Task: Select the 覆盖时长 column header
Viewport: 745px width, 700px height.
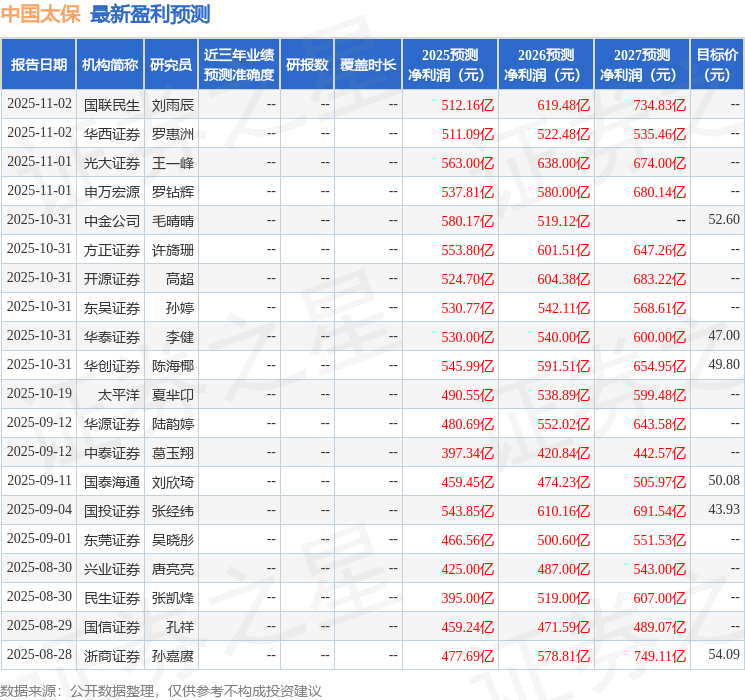Action: 368,65
